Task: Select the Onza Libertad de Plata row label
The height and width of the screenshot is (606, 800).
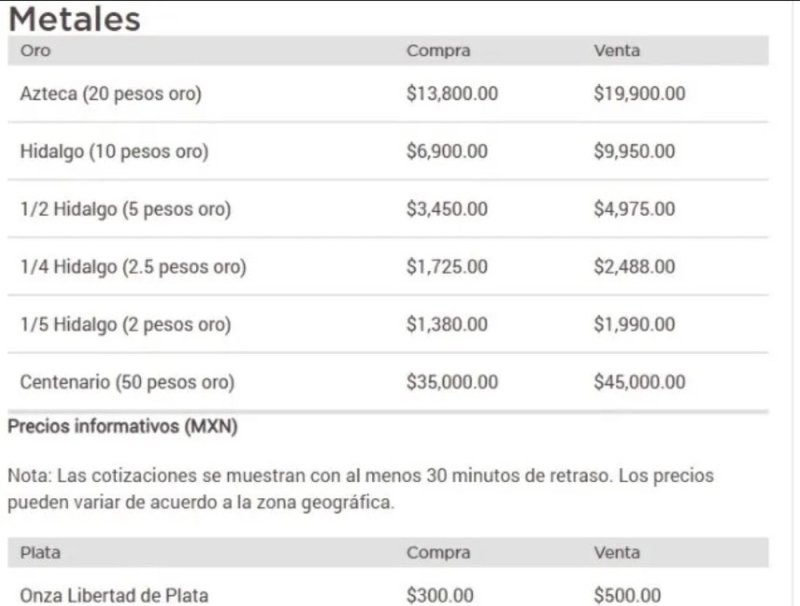Action: click(x=114, y=595)
